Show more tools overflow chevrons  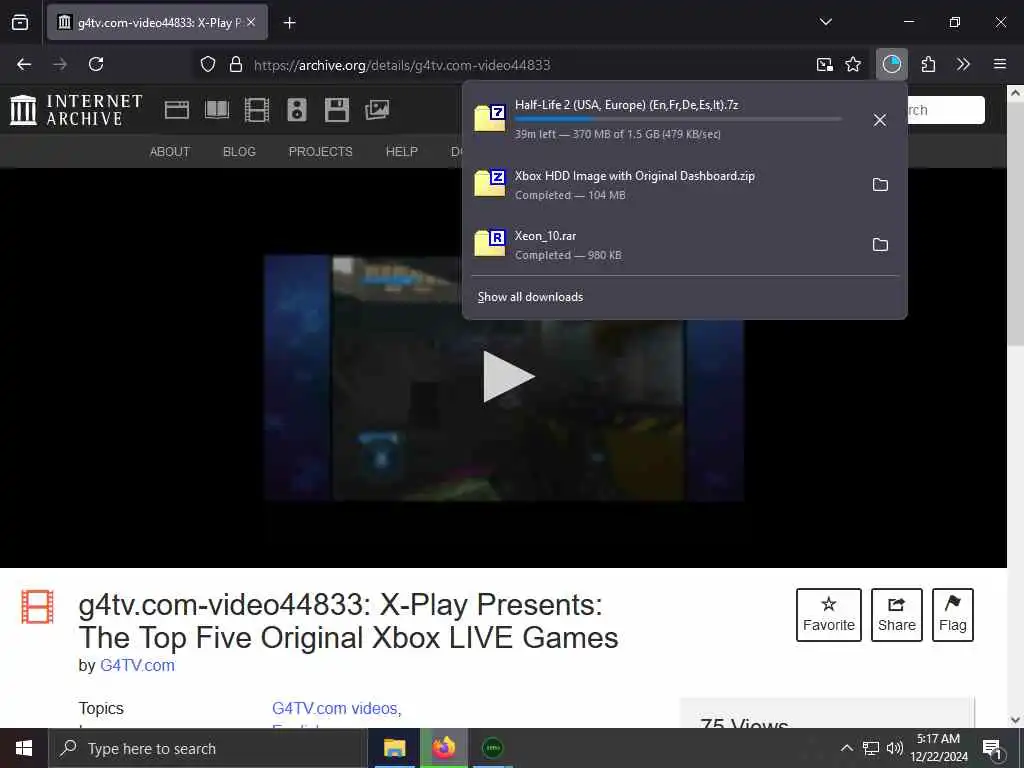[963, 64]
